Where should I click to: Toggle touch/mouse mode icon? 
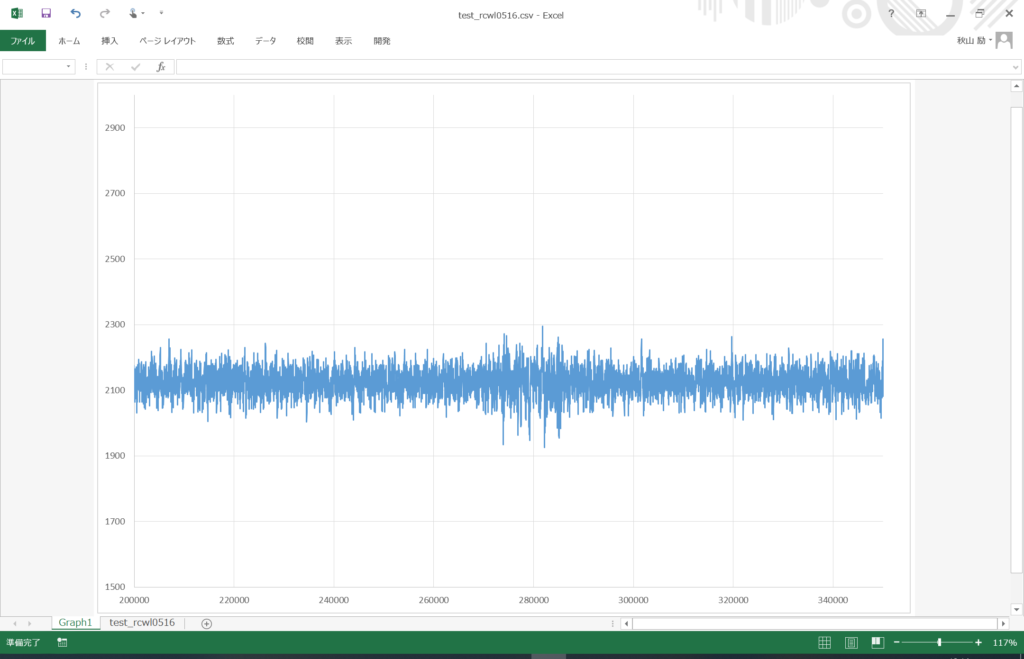(x=134, y=13)
